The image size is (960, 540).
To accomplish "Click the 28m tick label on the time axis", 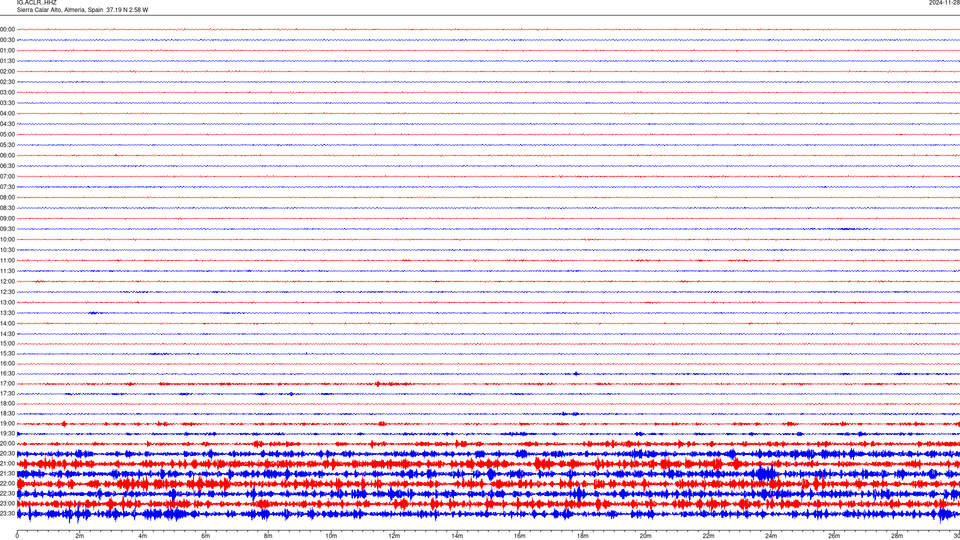I will point(897,536).
